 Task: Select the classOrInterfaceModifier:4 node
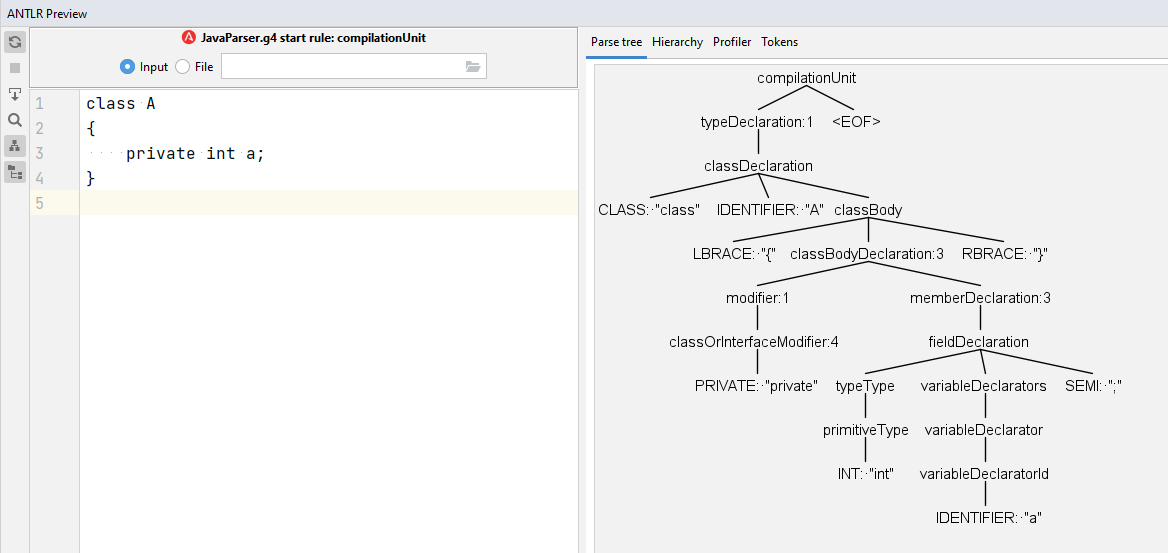[x=754, y=342]
